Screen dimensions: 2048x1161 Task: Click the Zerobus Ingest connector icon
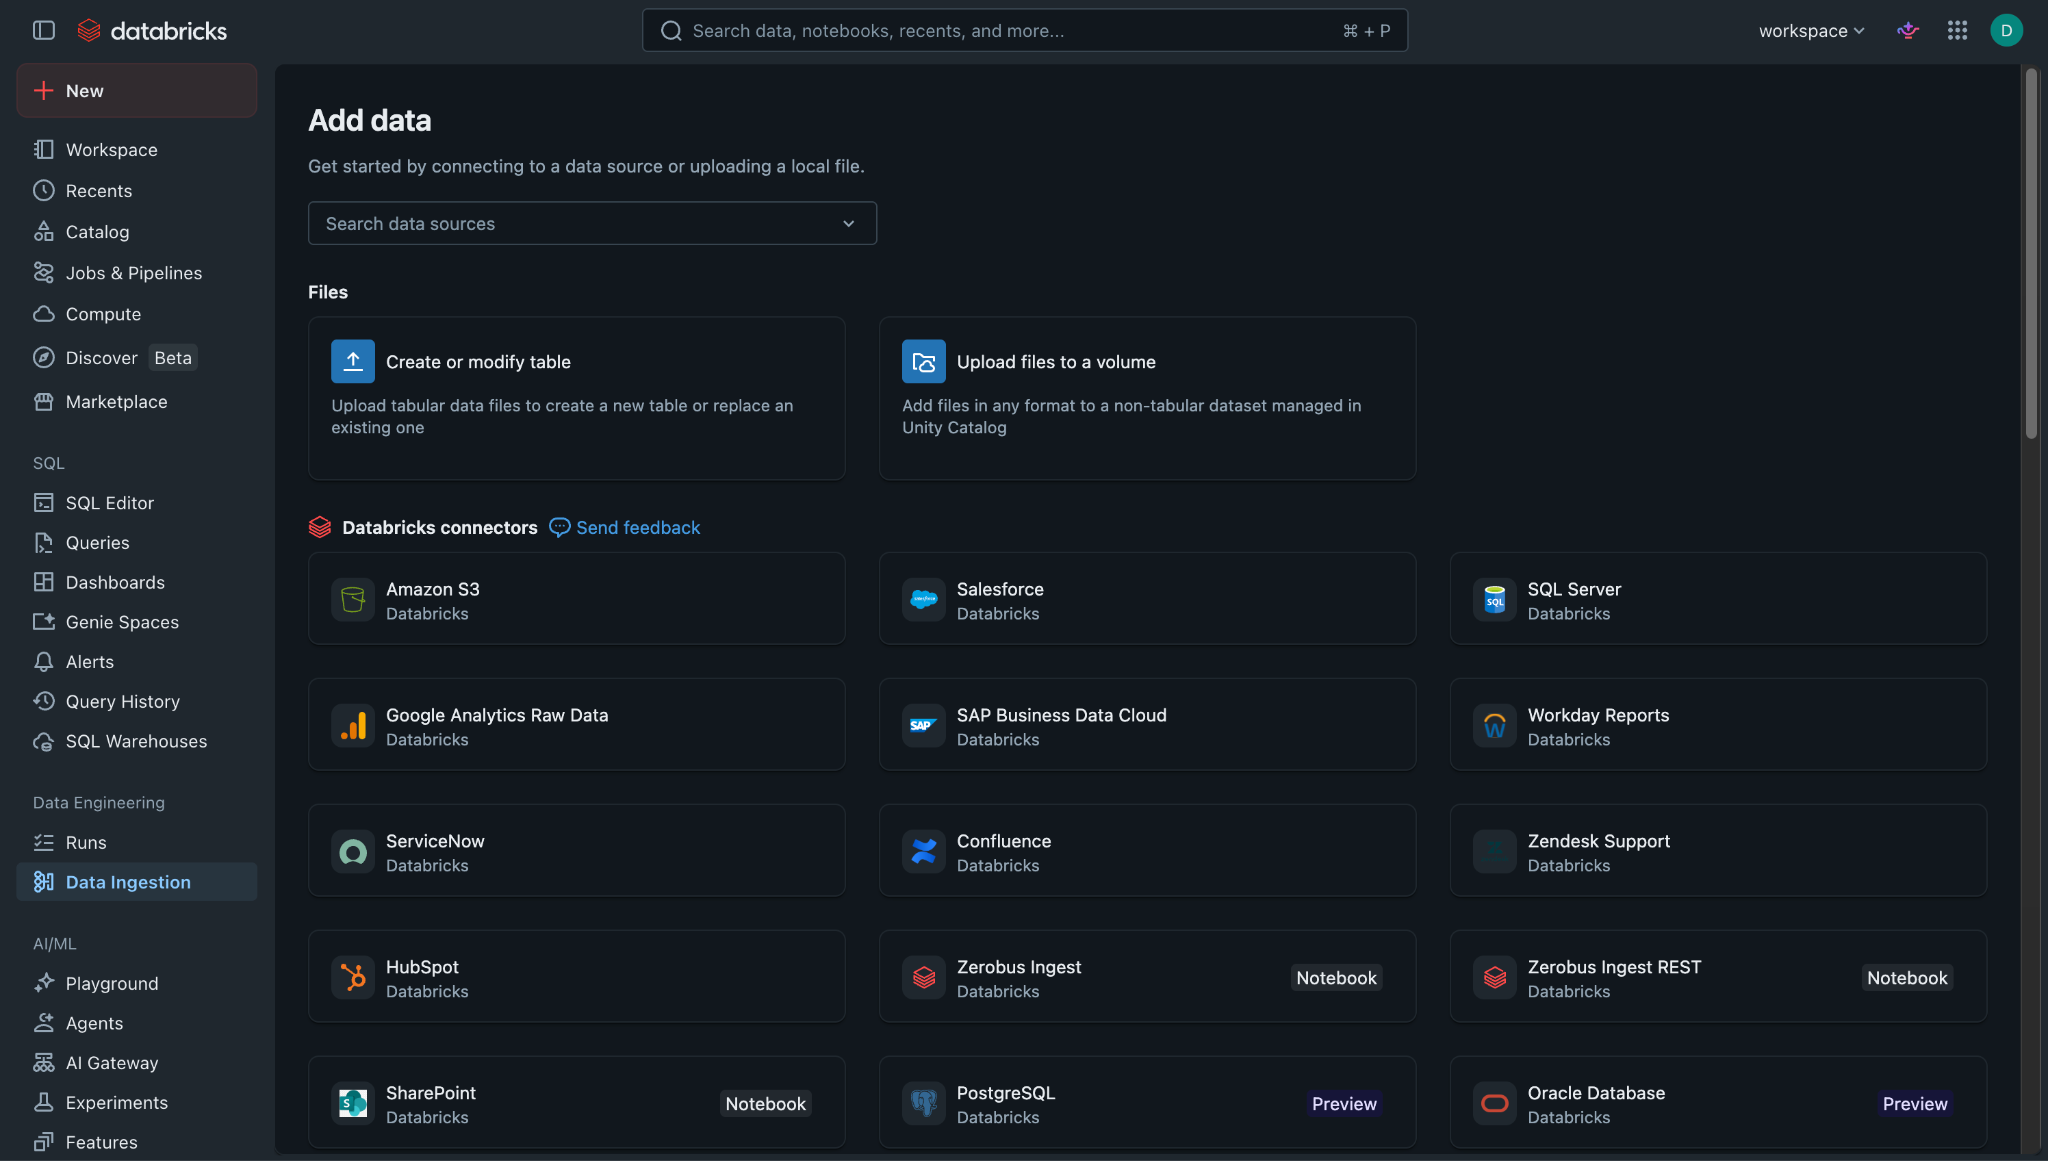click(x=924, y=978)
